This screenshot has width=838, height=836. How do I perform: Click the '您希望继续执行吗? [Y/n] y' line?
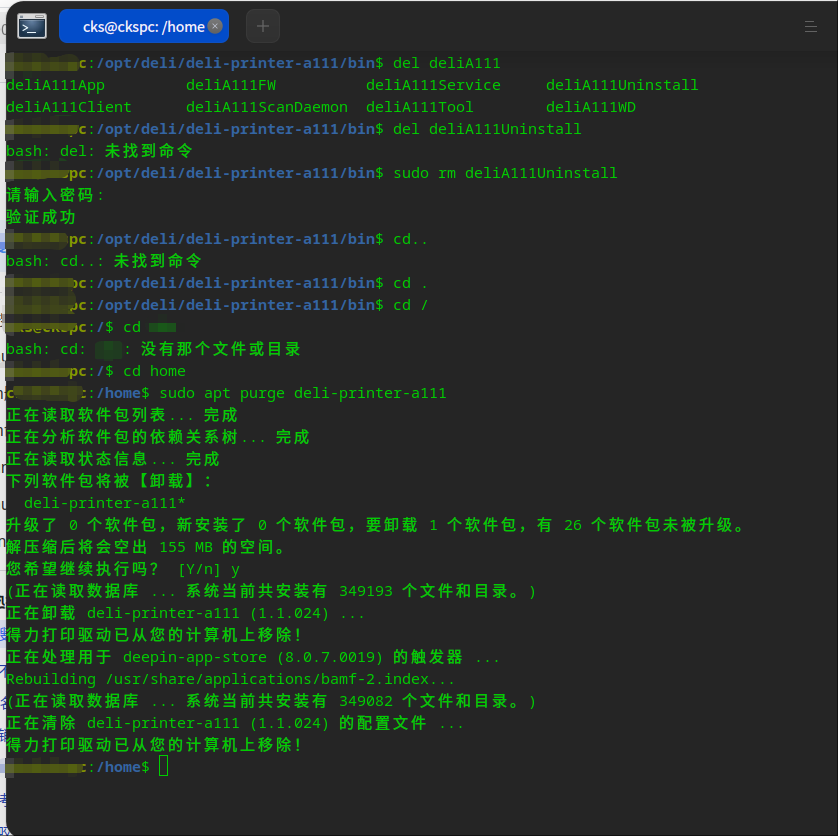(x=123, y=569)
